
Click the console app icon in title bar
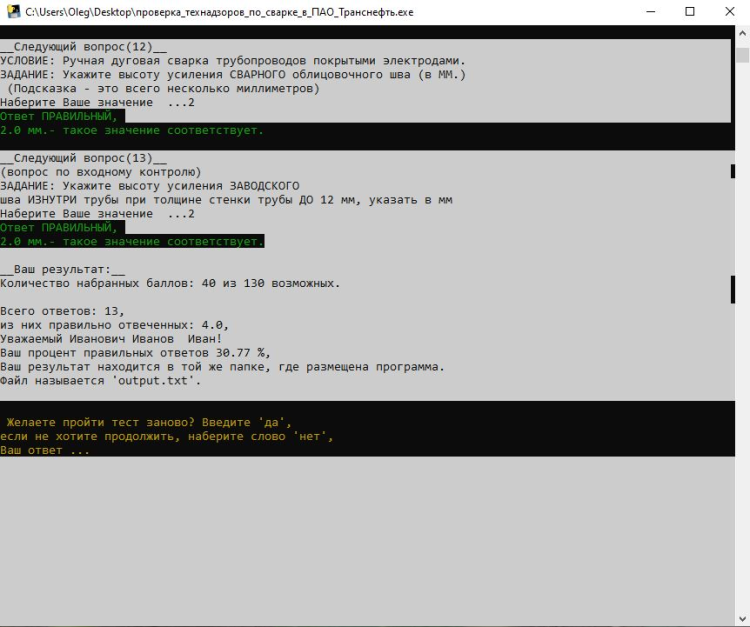pos(12,12)
